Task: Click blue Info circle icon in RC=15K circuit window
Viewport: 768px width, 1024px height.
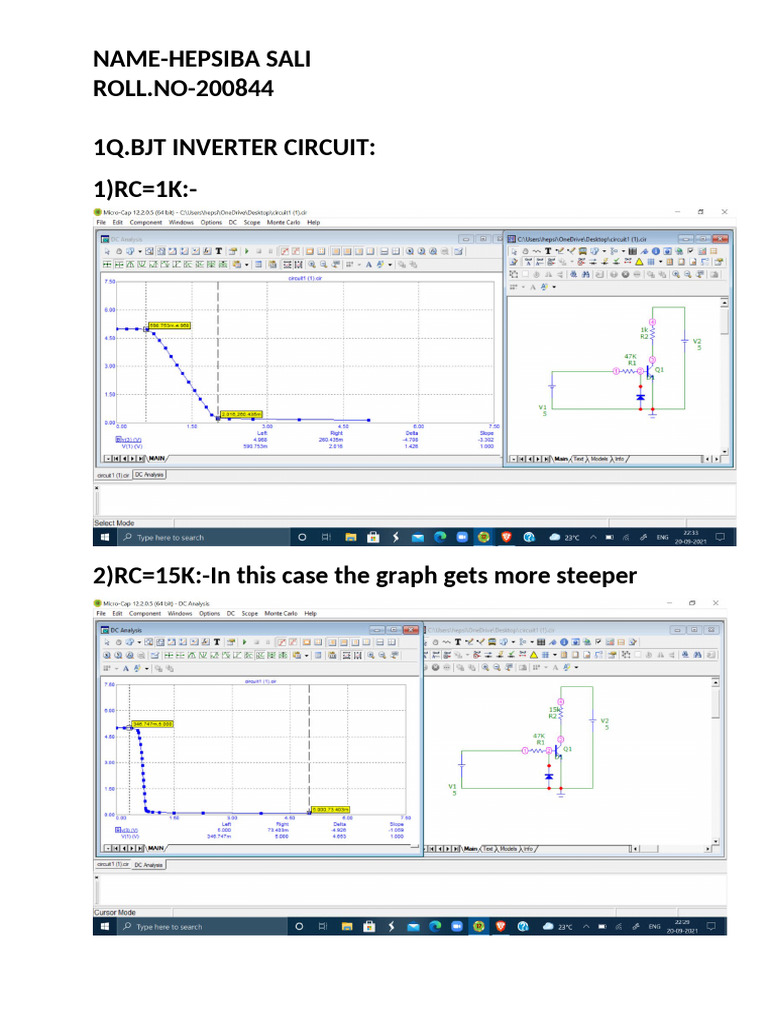Action: pos(564,642)
